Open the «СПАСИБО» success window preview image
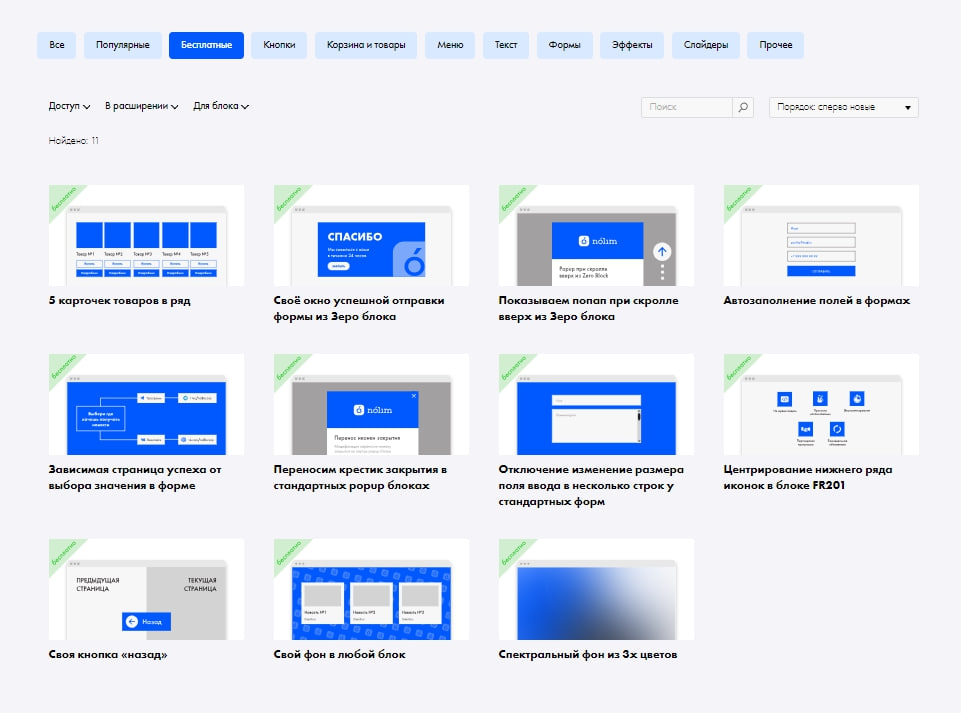Viewport: 961px width, 713px height. (x=371, y=236)
